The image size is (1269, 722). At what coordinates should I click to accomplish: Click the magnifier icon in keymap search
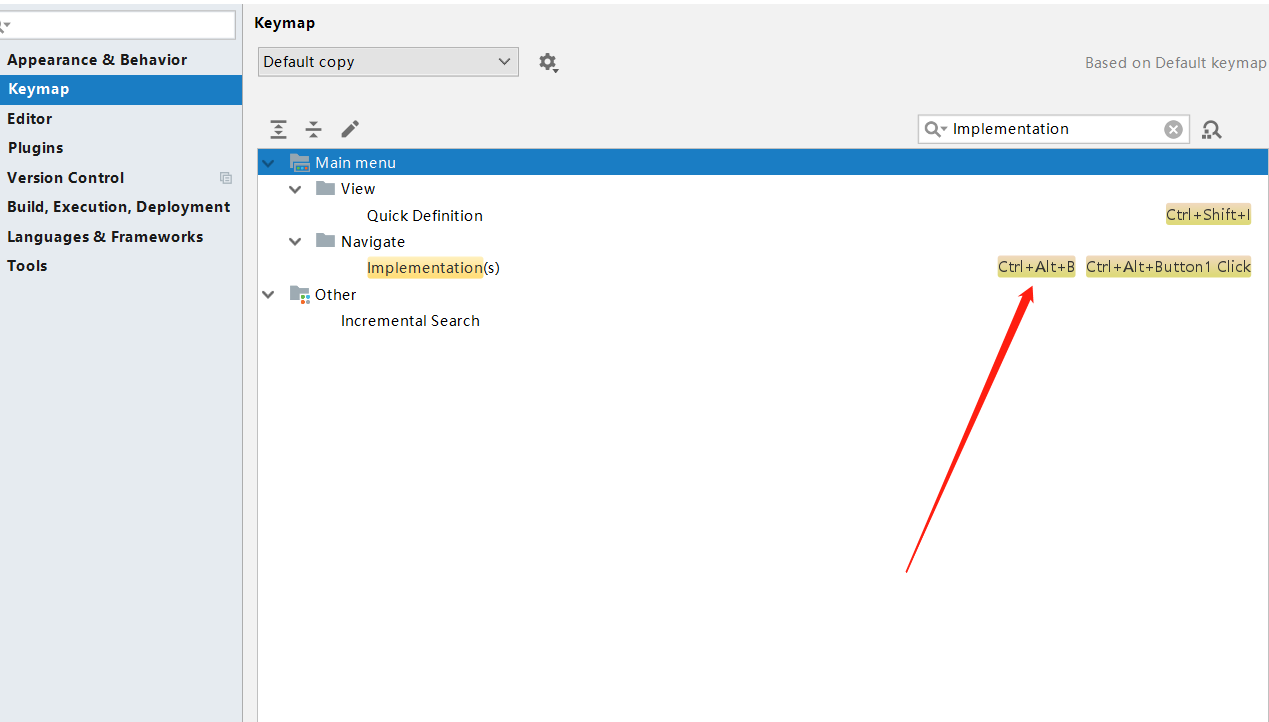tap(935, 129)
